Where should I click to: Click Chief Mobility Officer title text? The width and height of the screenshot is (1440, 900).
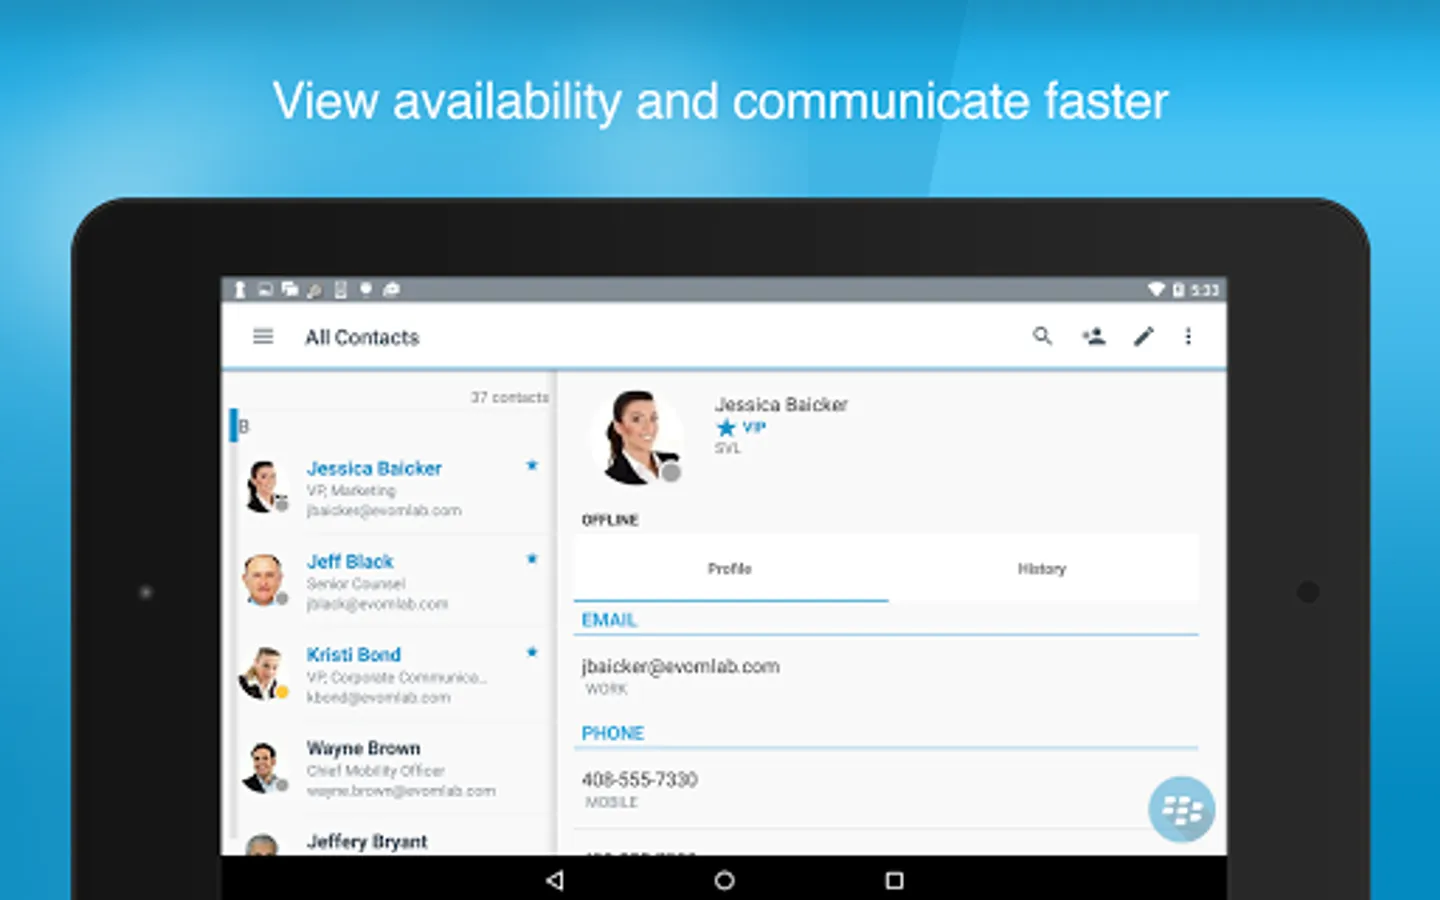pyautogui.click(x=375, y=770)
